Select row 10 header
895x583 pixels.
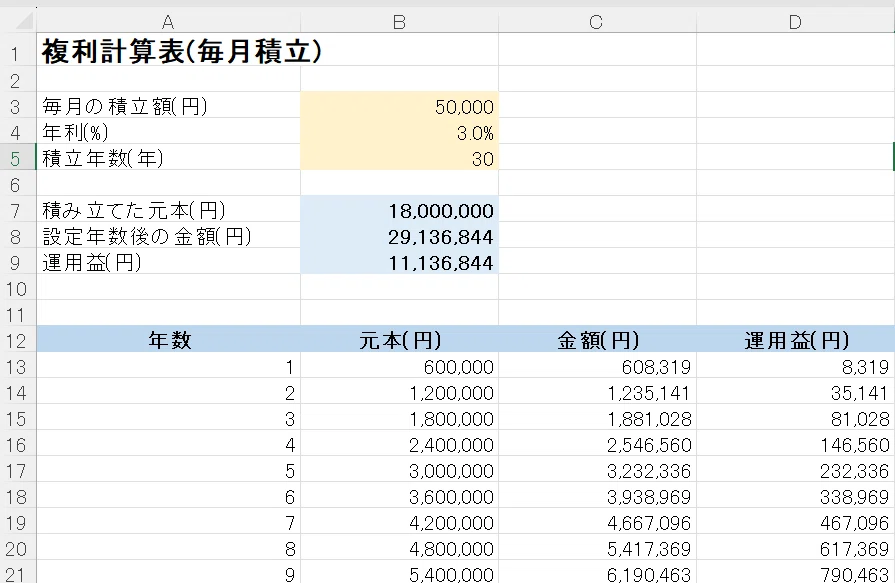17,288
